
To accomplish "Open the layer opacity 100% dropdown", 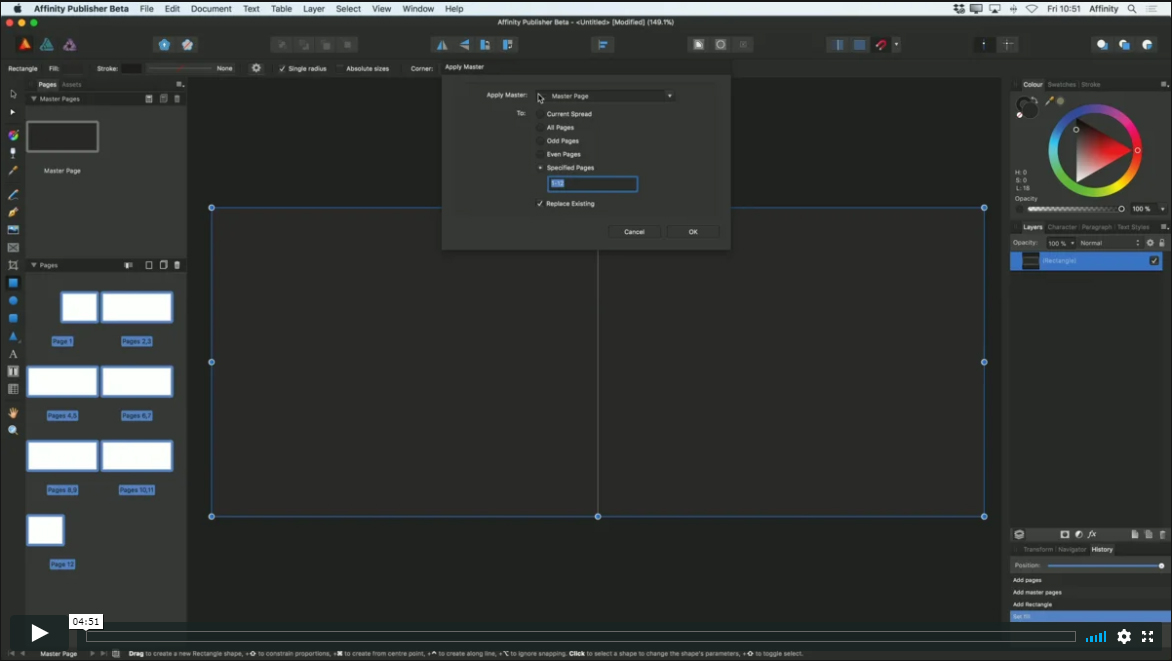I will pyautogui.click(x=1061, y=243).
